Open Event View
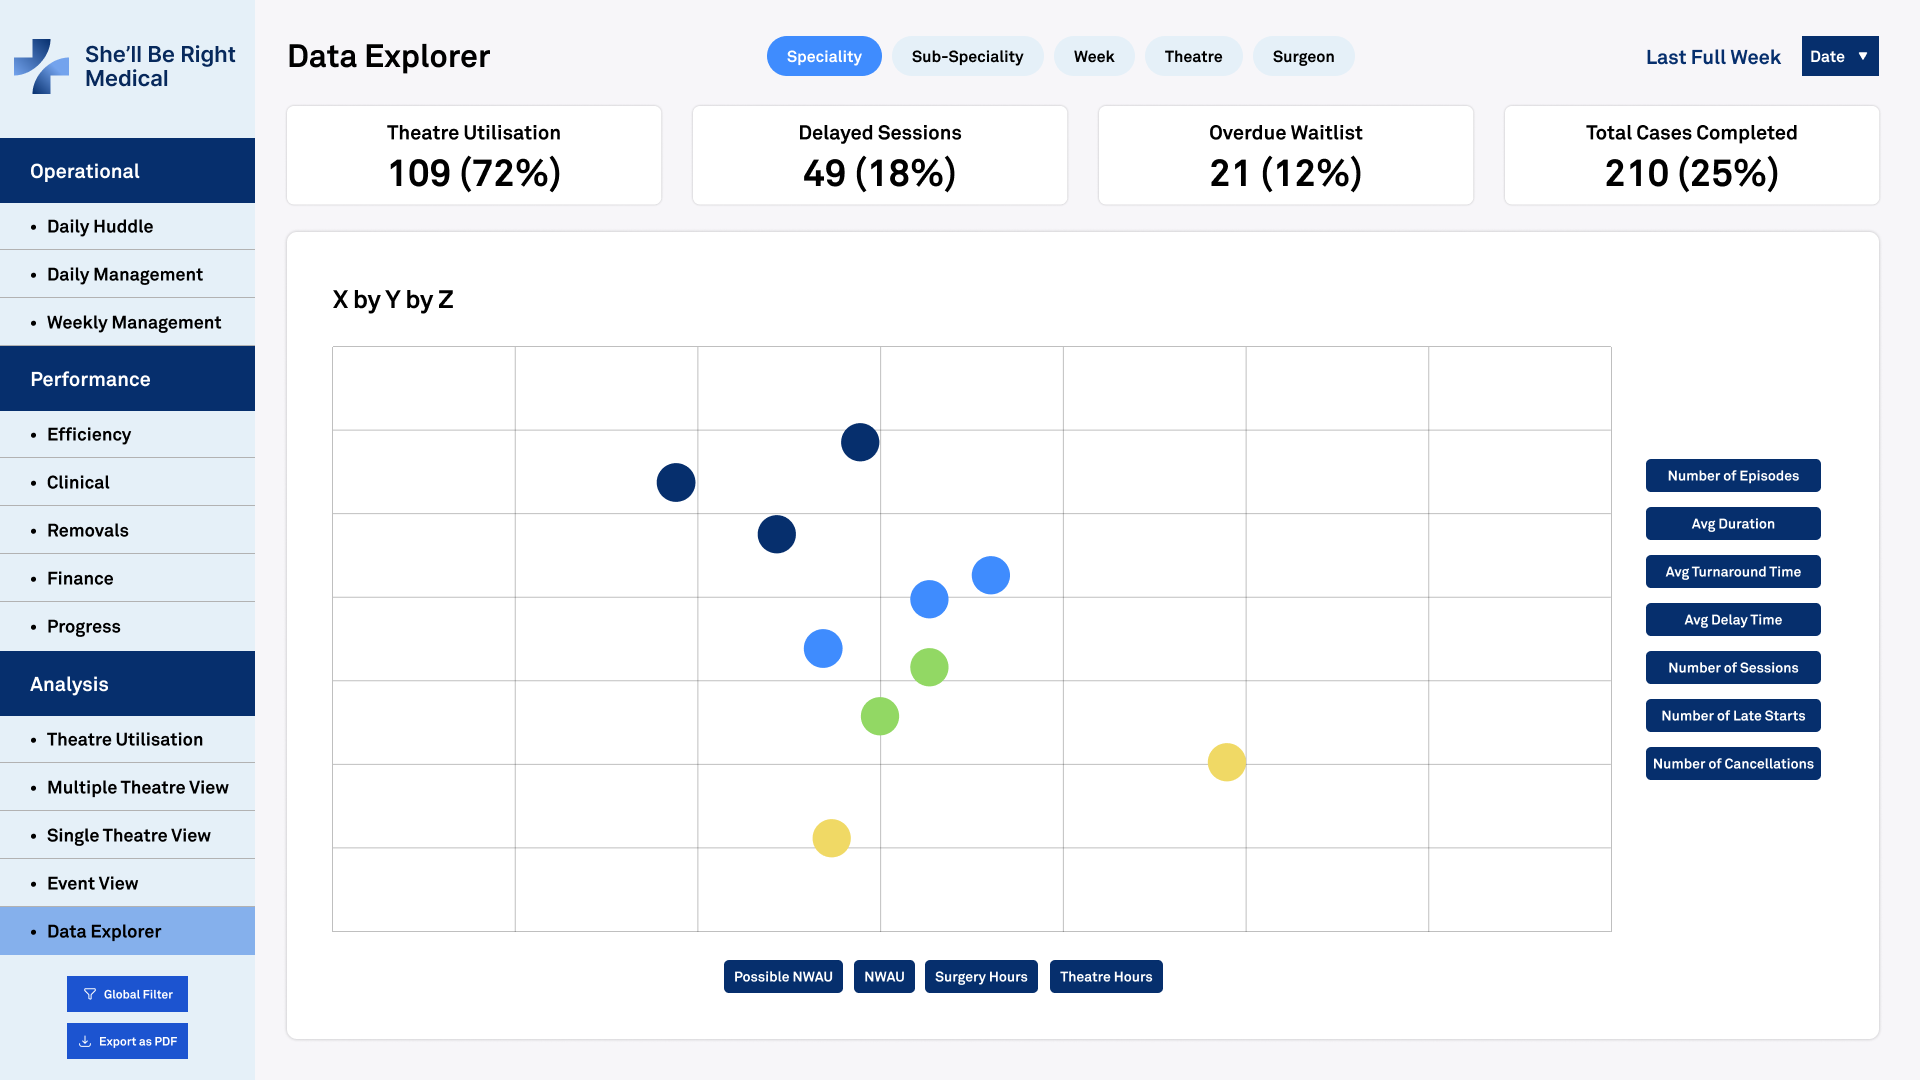Viewport: 1920px width, 1080px height. pyautogui.click(x=127, y=883)
